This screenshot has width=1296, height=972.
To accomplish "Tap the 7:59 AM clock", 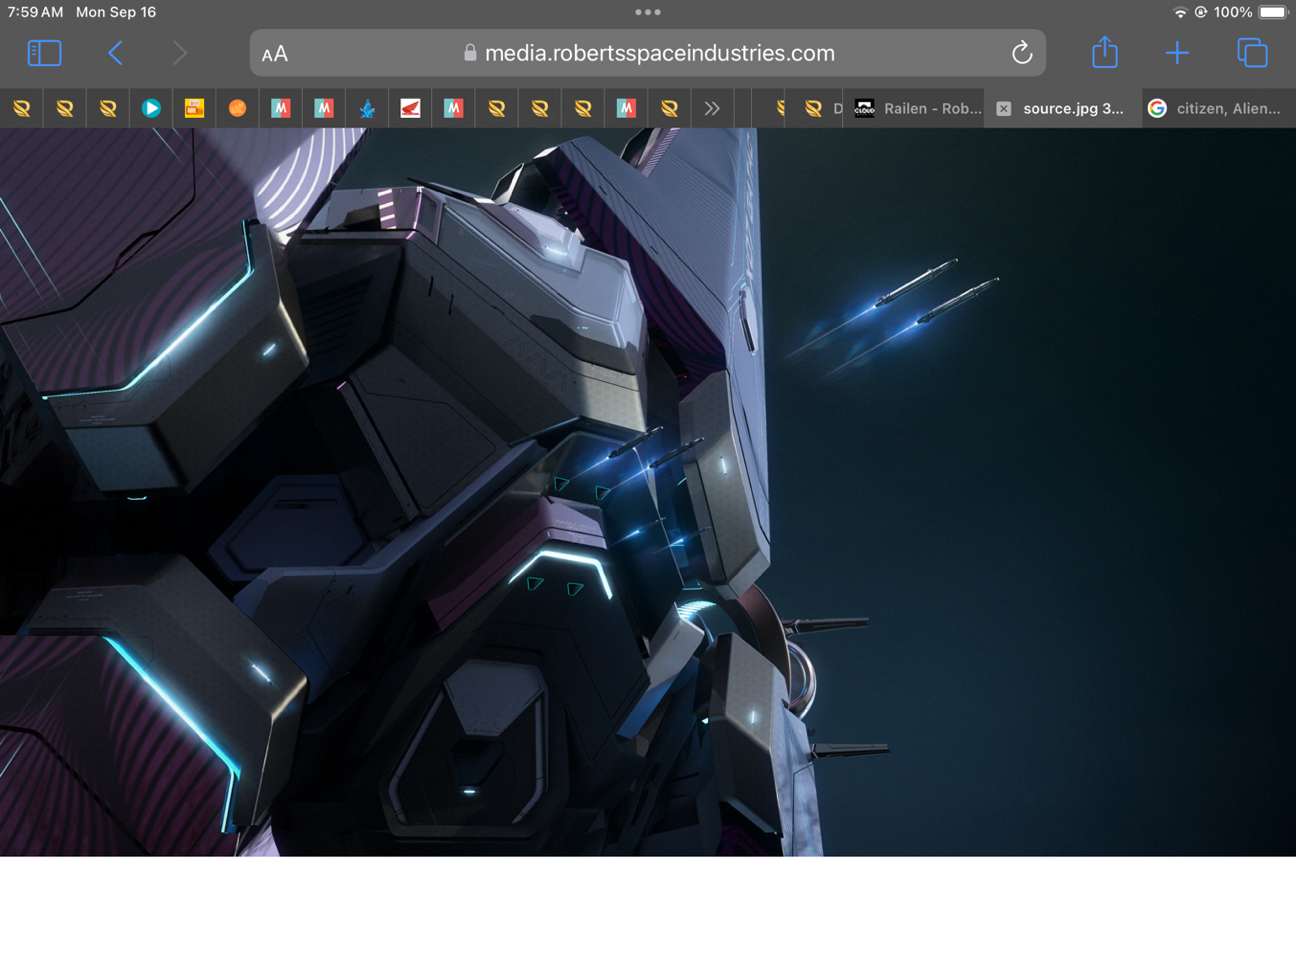I will [35, 12].
